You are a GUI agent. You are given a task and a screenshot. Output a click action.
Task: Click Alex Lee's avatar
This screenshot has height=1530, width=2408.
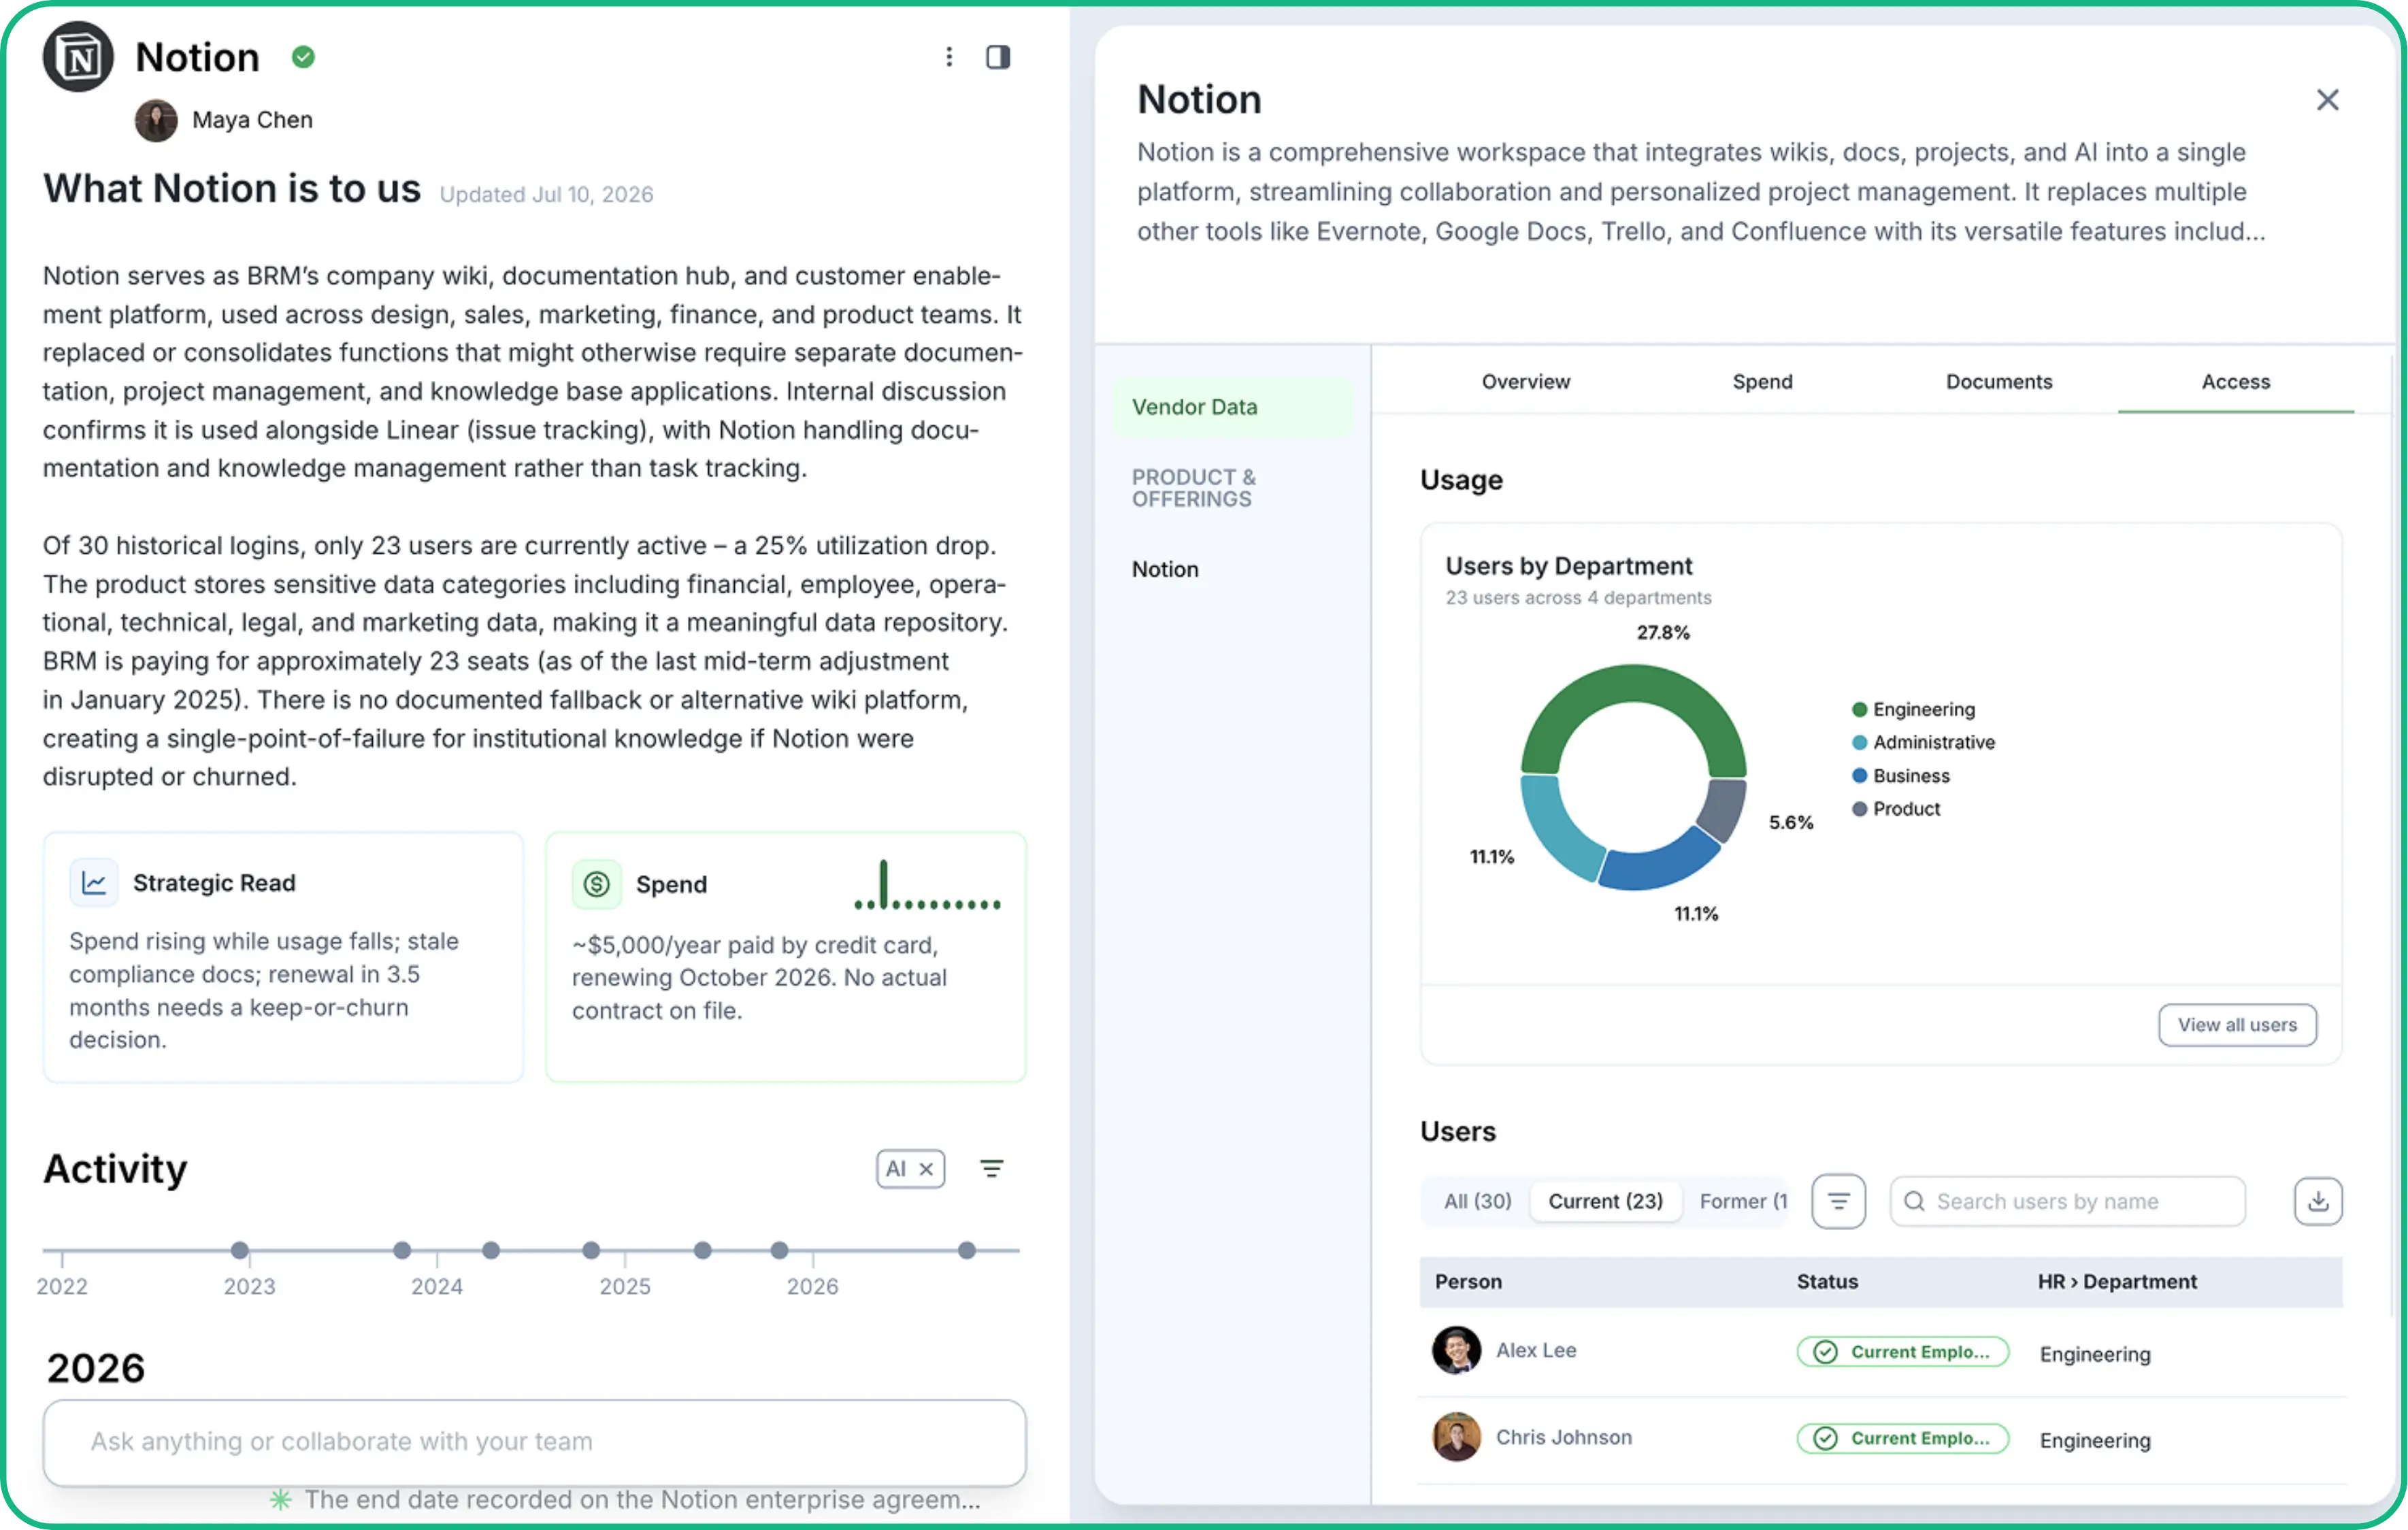pos(1456,1351)
